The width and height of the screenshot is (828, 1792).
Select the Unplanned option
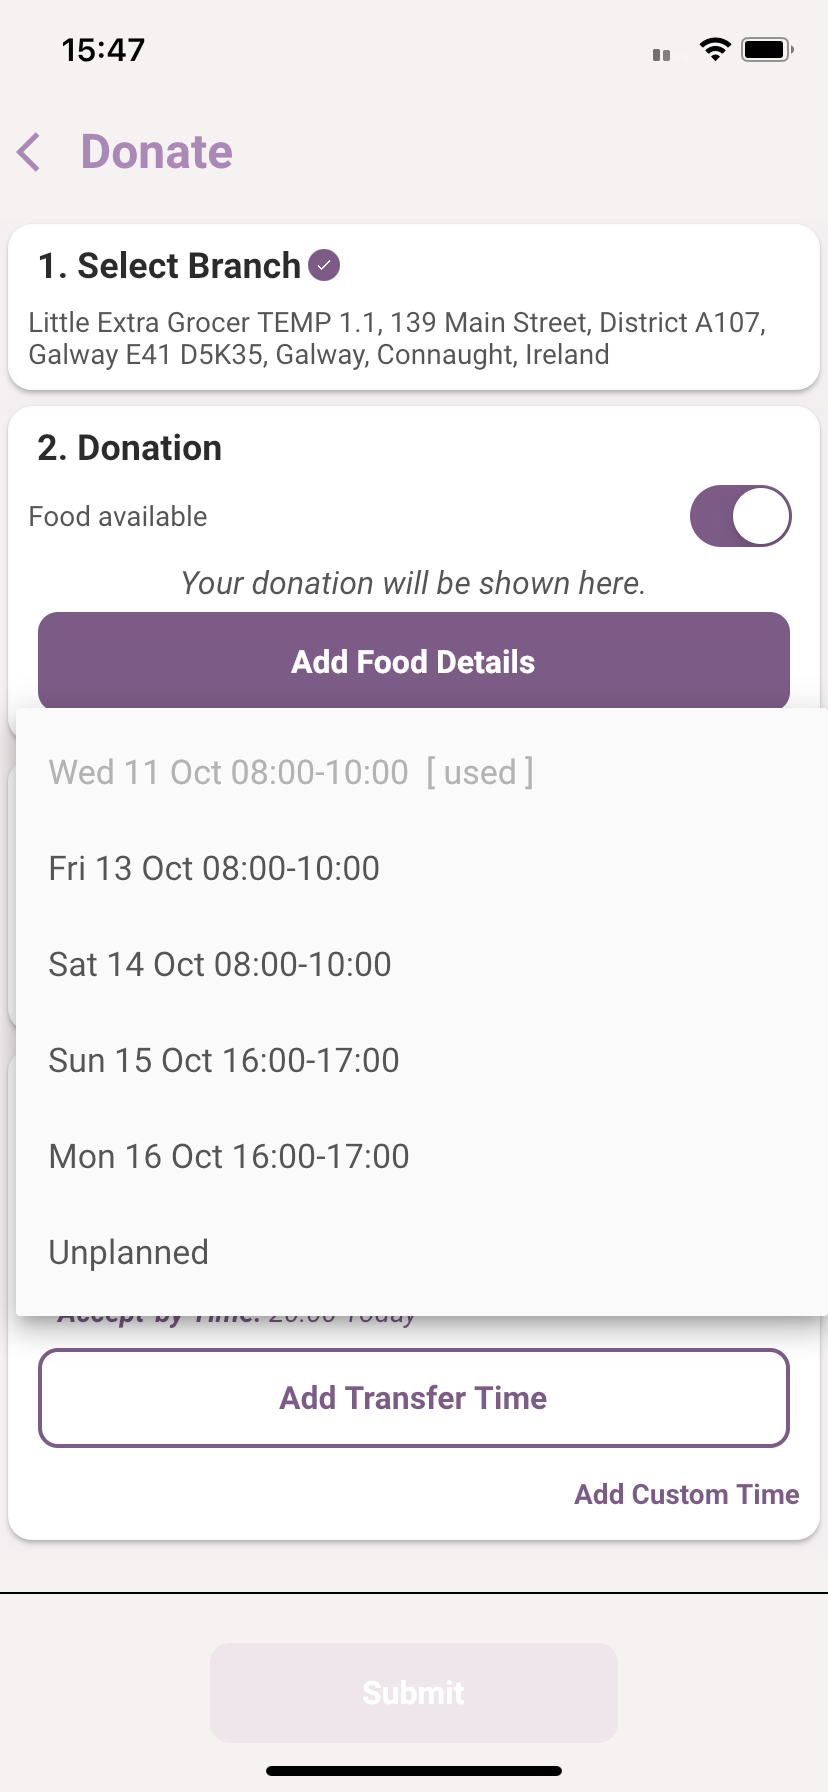click(x=129, y=1252)
